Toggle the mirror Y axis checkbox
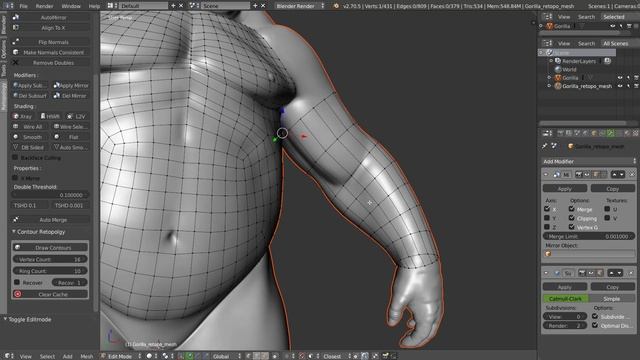 547,218
